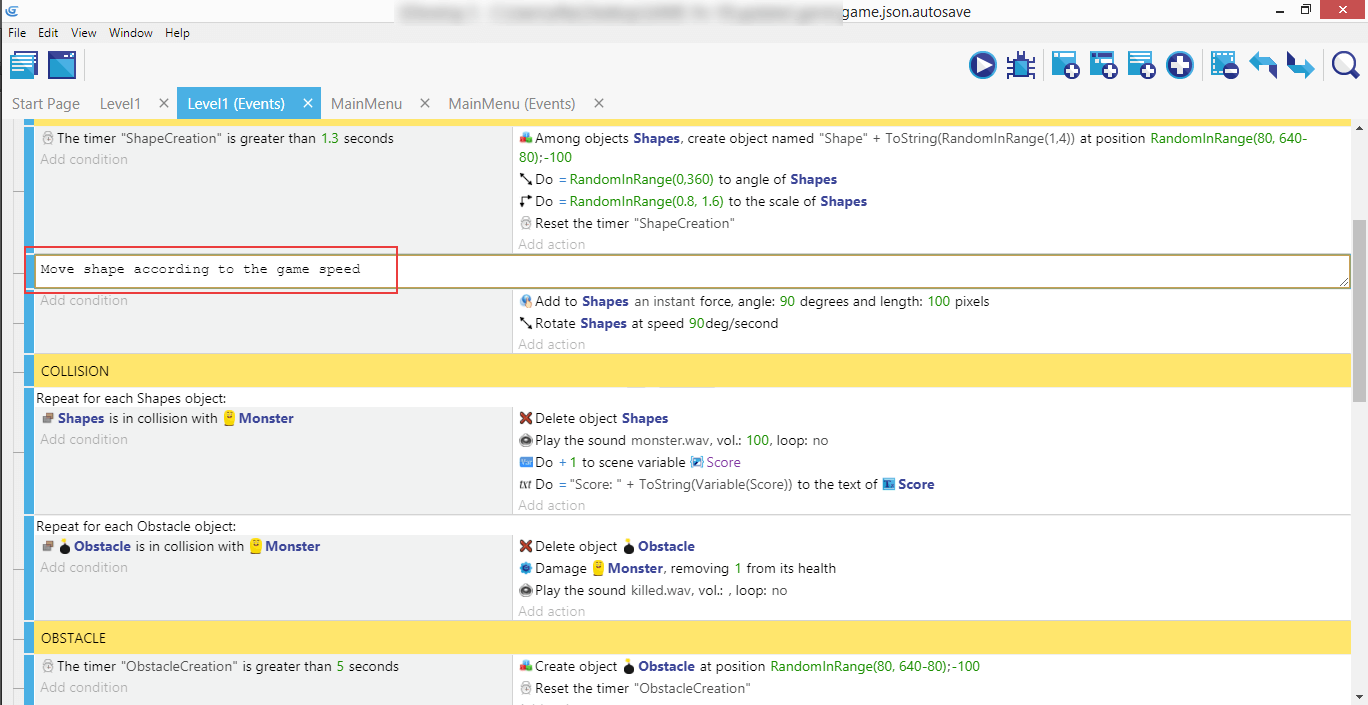Switch to the MainMenu (Events) tab

tap(511, 104)
